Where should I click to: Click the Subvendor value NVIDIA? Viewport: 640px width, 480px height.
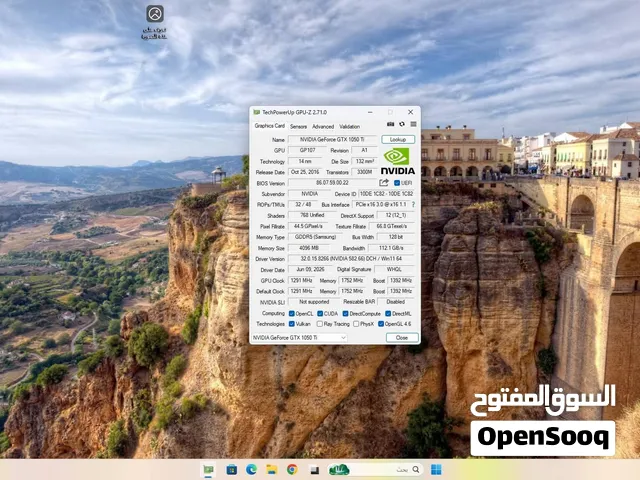(309, 194)
